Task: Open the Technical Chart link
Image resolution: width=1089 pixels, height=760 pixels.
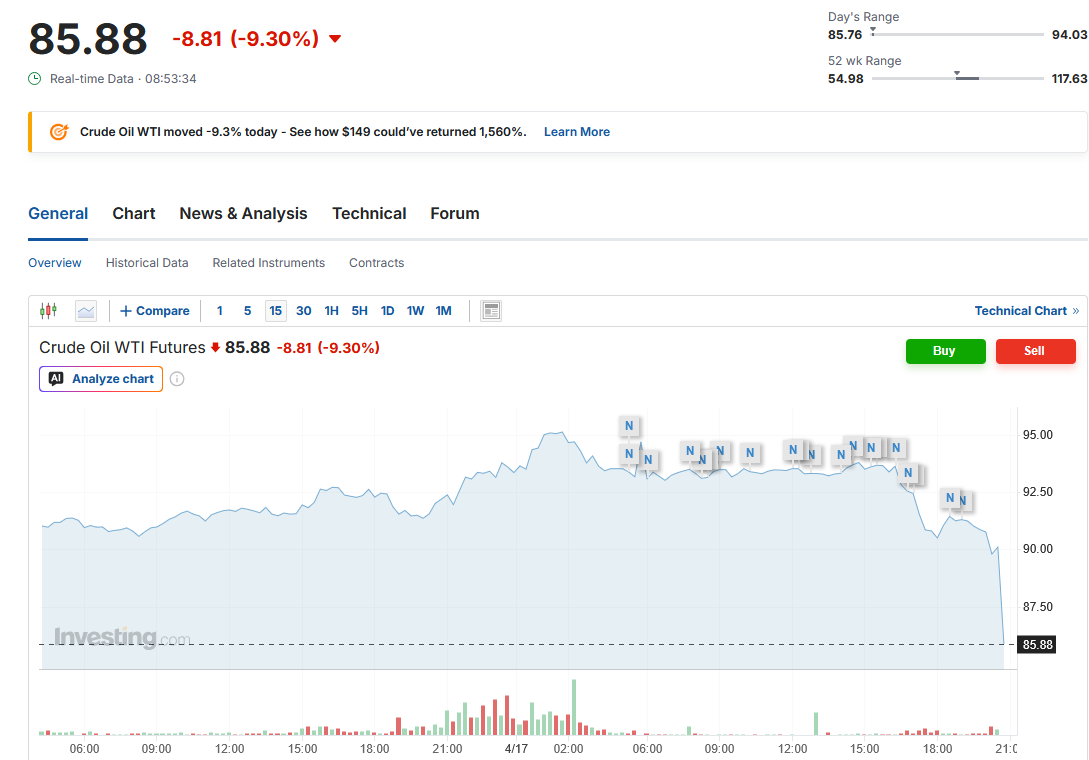Action: [x=1026, y=311]
